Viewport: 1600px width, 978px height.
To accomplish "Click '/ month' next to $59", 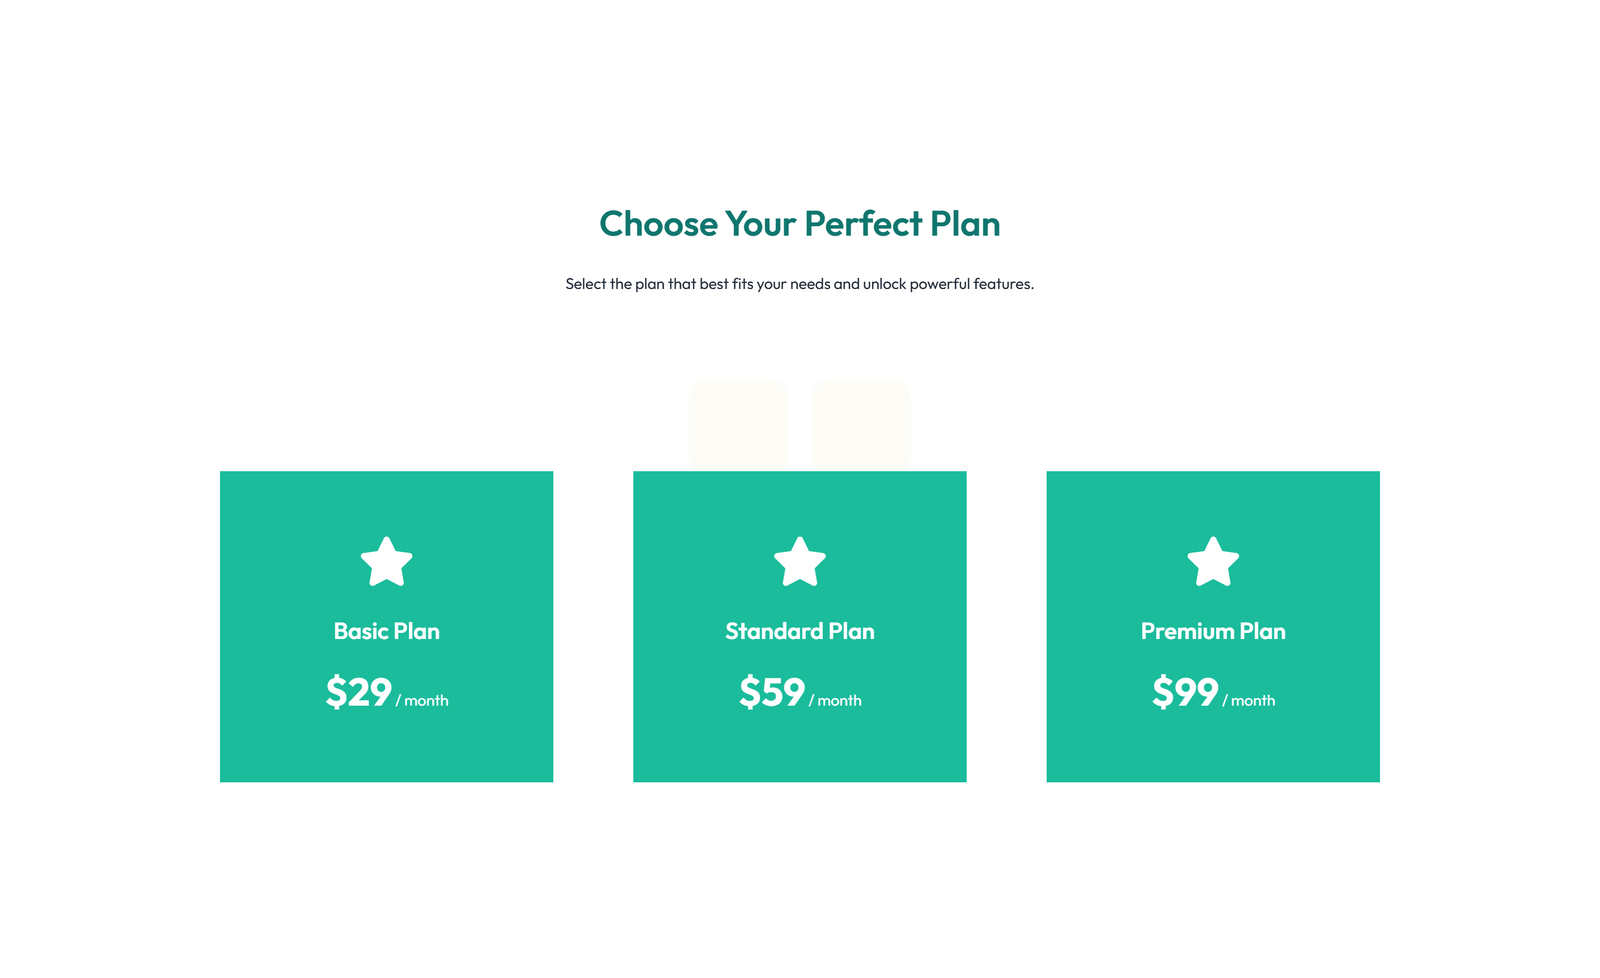I will 836,700.
